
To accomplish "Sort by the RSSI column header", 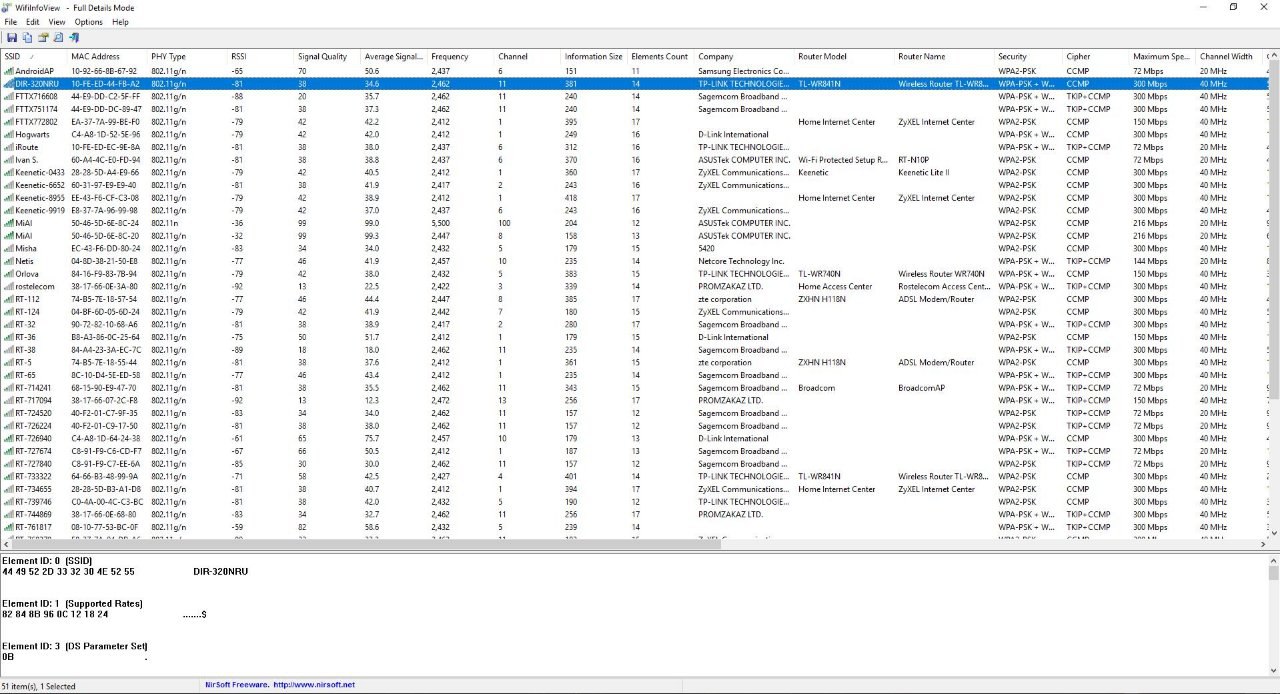I will coord(260,57).
